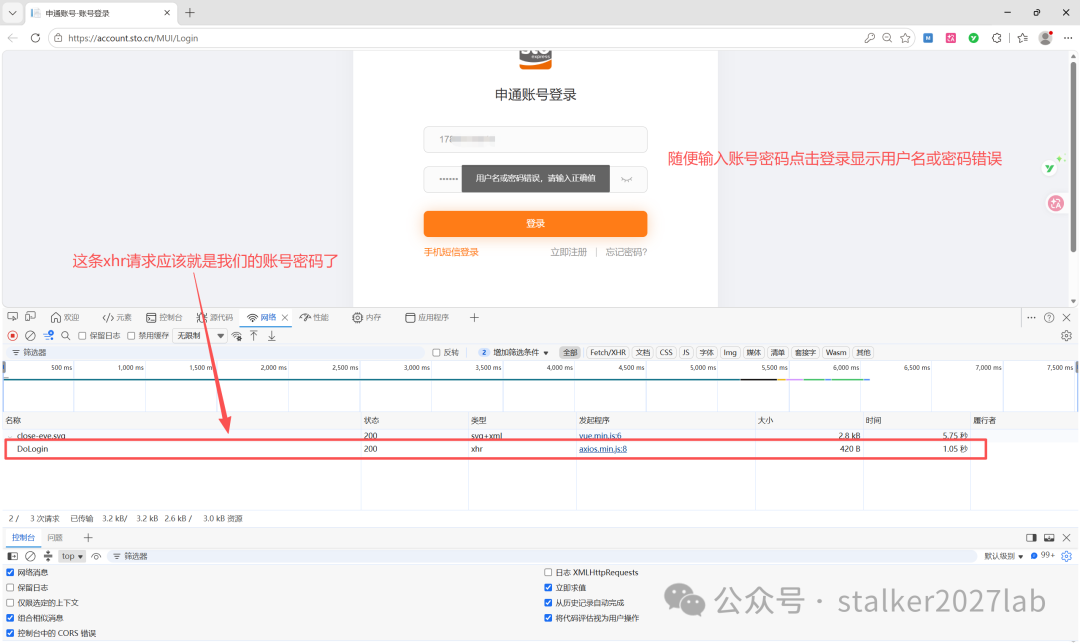Tick the 反转 filter checkbox

coord(436,352)
